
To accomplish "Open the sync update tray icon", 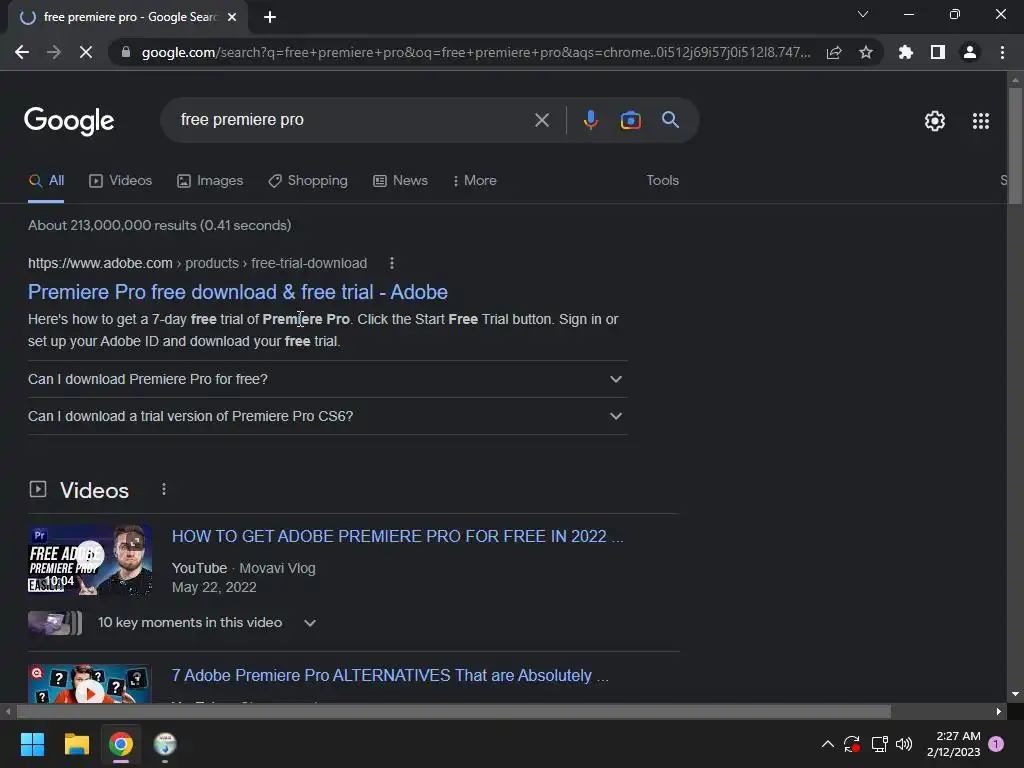I will pos(852,744).
